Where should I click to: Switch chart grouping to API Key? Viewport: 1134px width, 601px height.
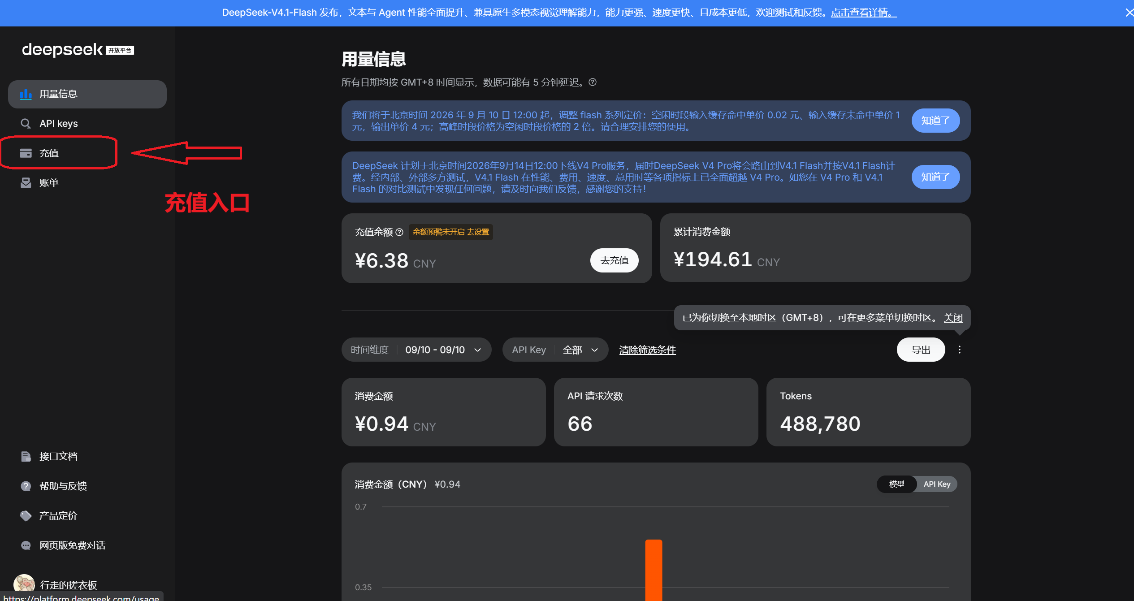pyautogui.click(x=937, y=485)
